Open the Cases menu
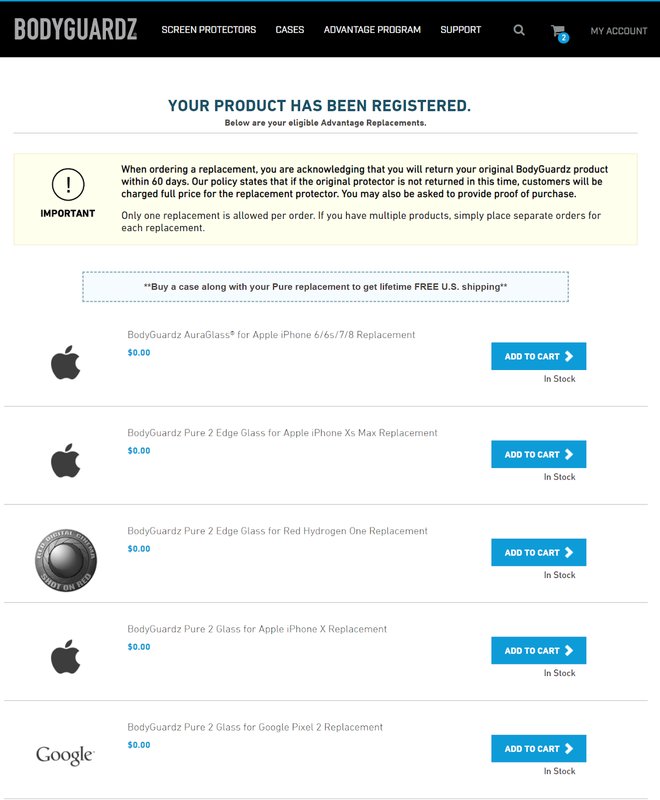Screen dimensions: 660x800 (290, 30)
